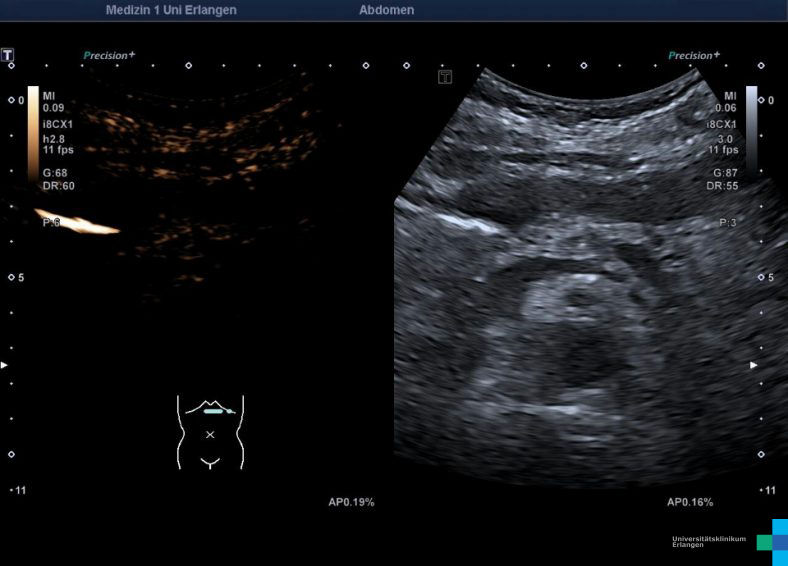788x566 pixels.
Task: Click the G:68 gain value on left
Action: point(57,173)
